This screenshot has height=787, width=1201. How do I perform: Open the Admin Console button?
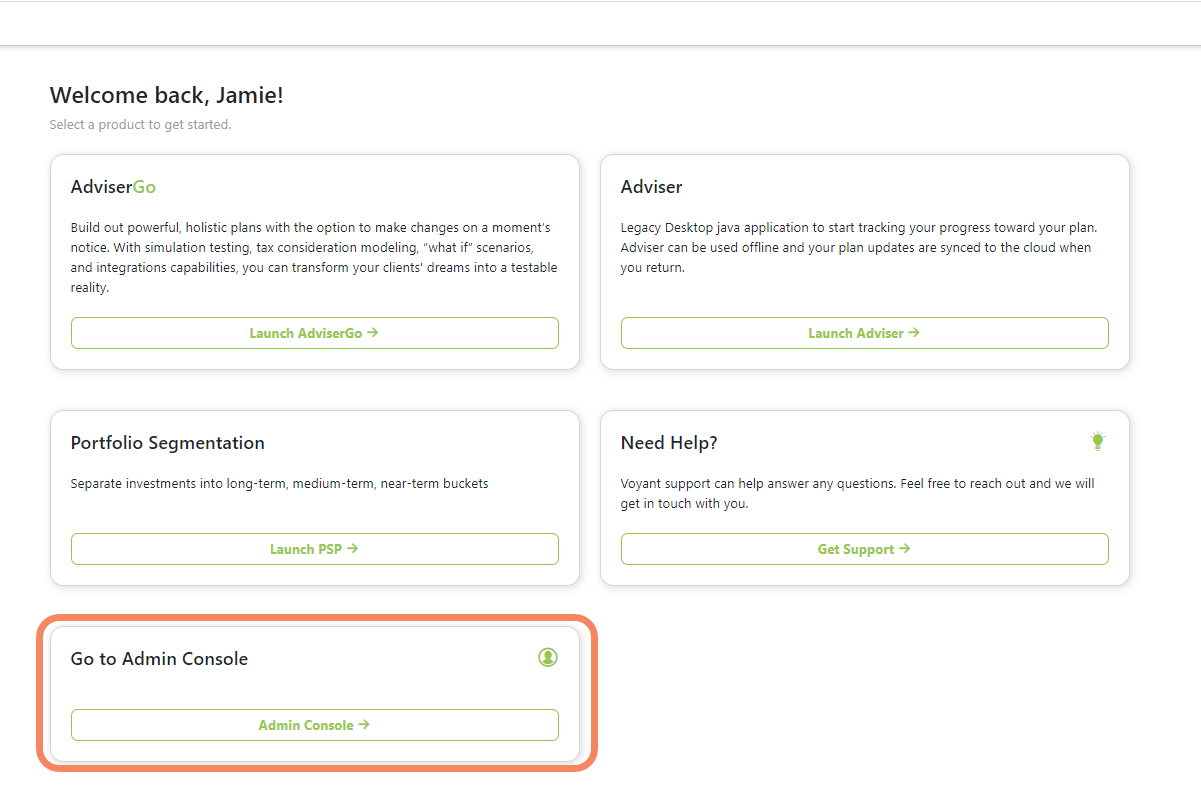point(314,725)
